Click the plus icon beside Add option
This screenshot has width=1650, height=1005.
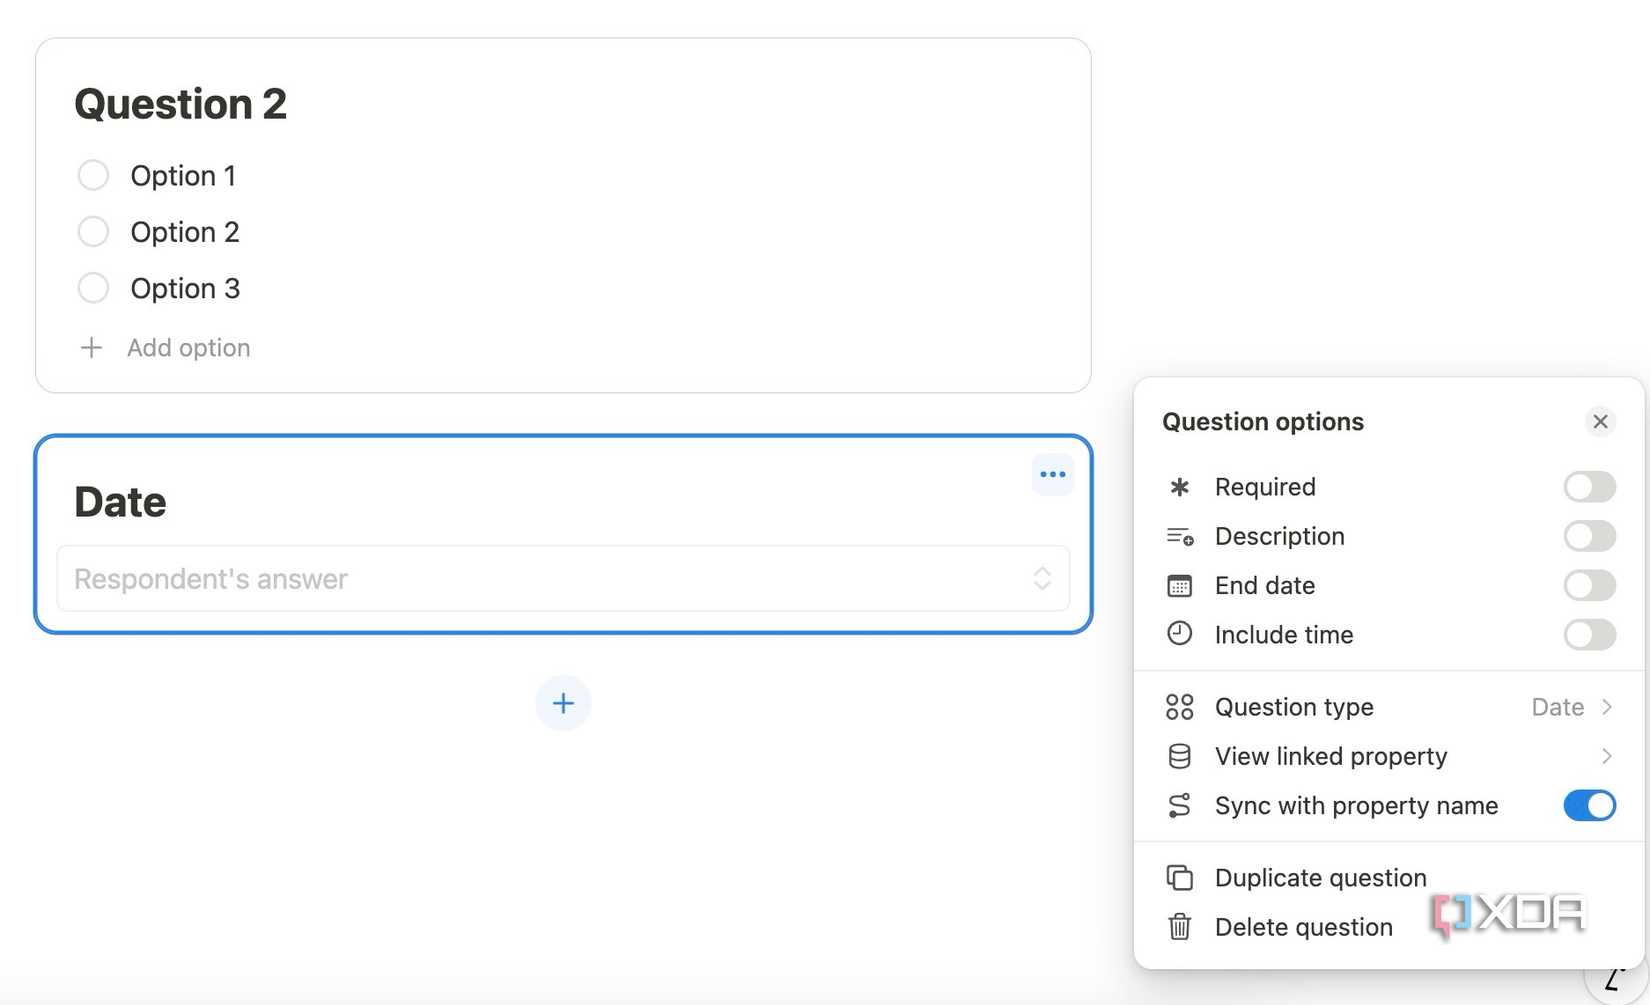(x=91, y=348)
